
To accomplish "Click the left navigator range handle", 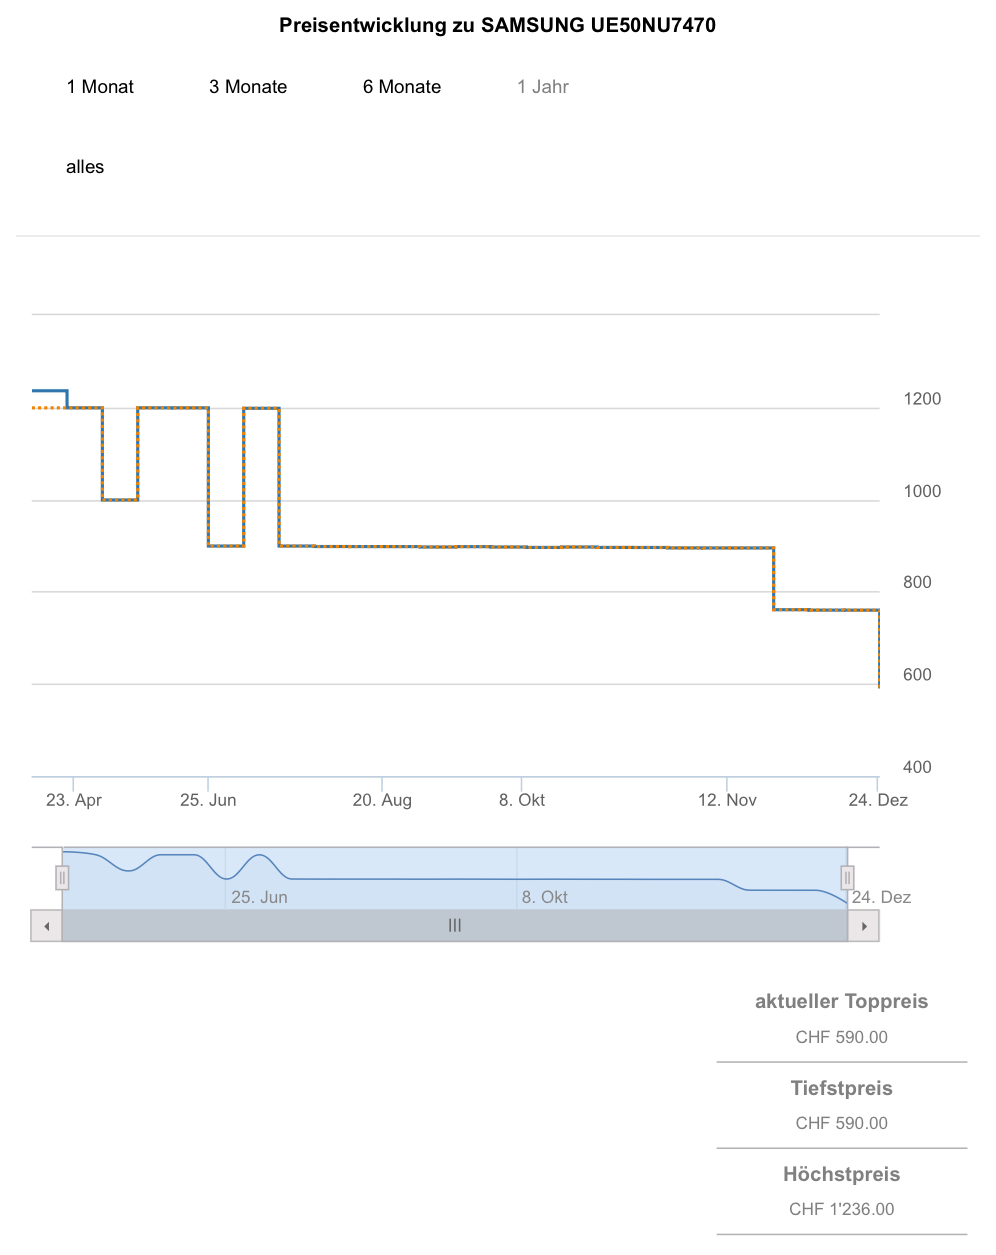I will (x=62, y=878).
